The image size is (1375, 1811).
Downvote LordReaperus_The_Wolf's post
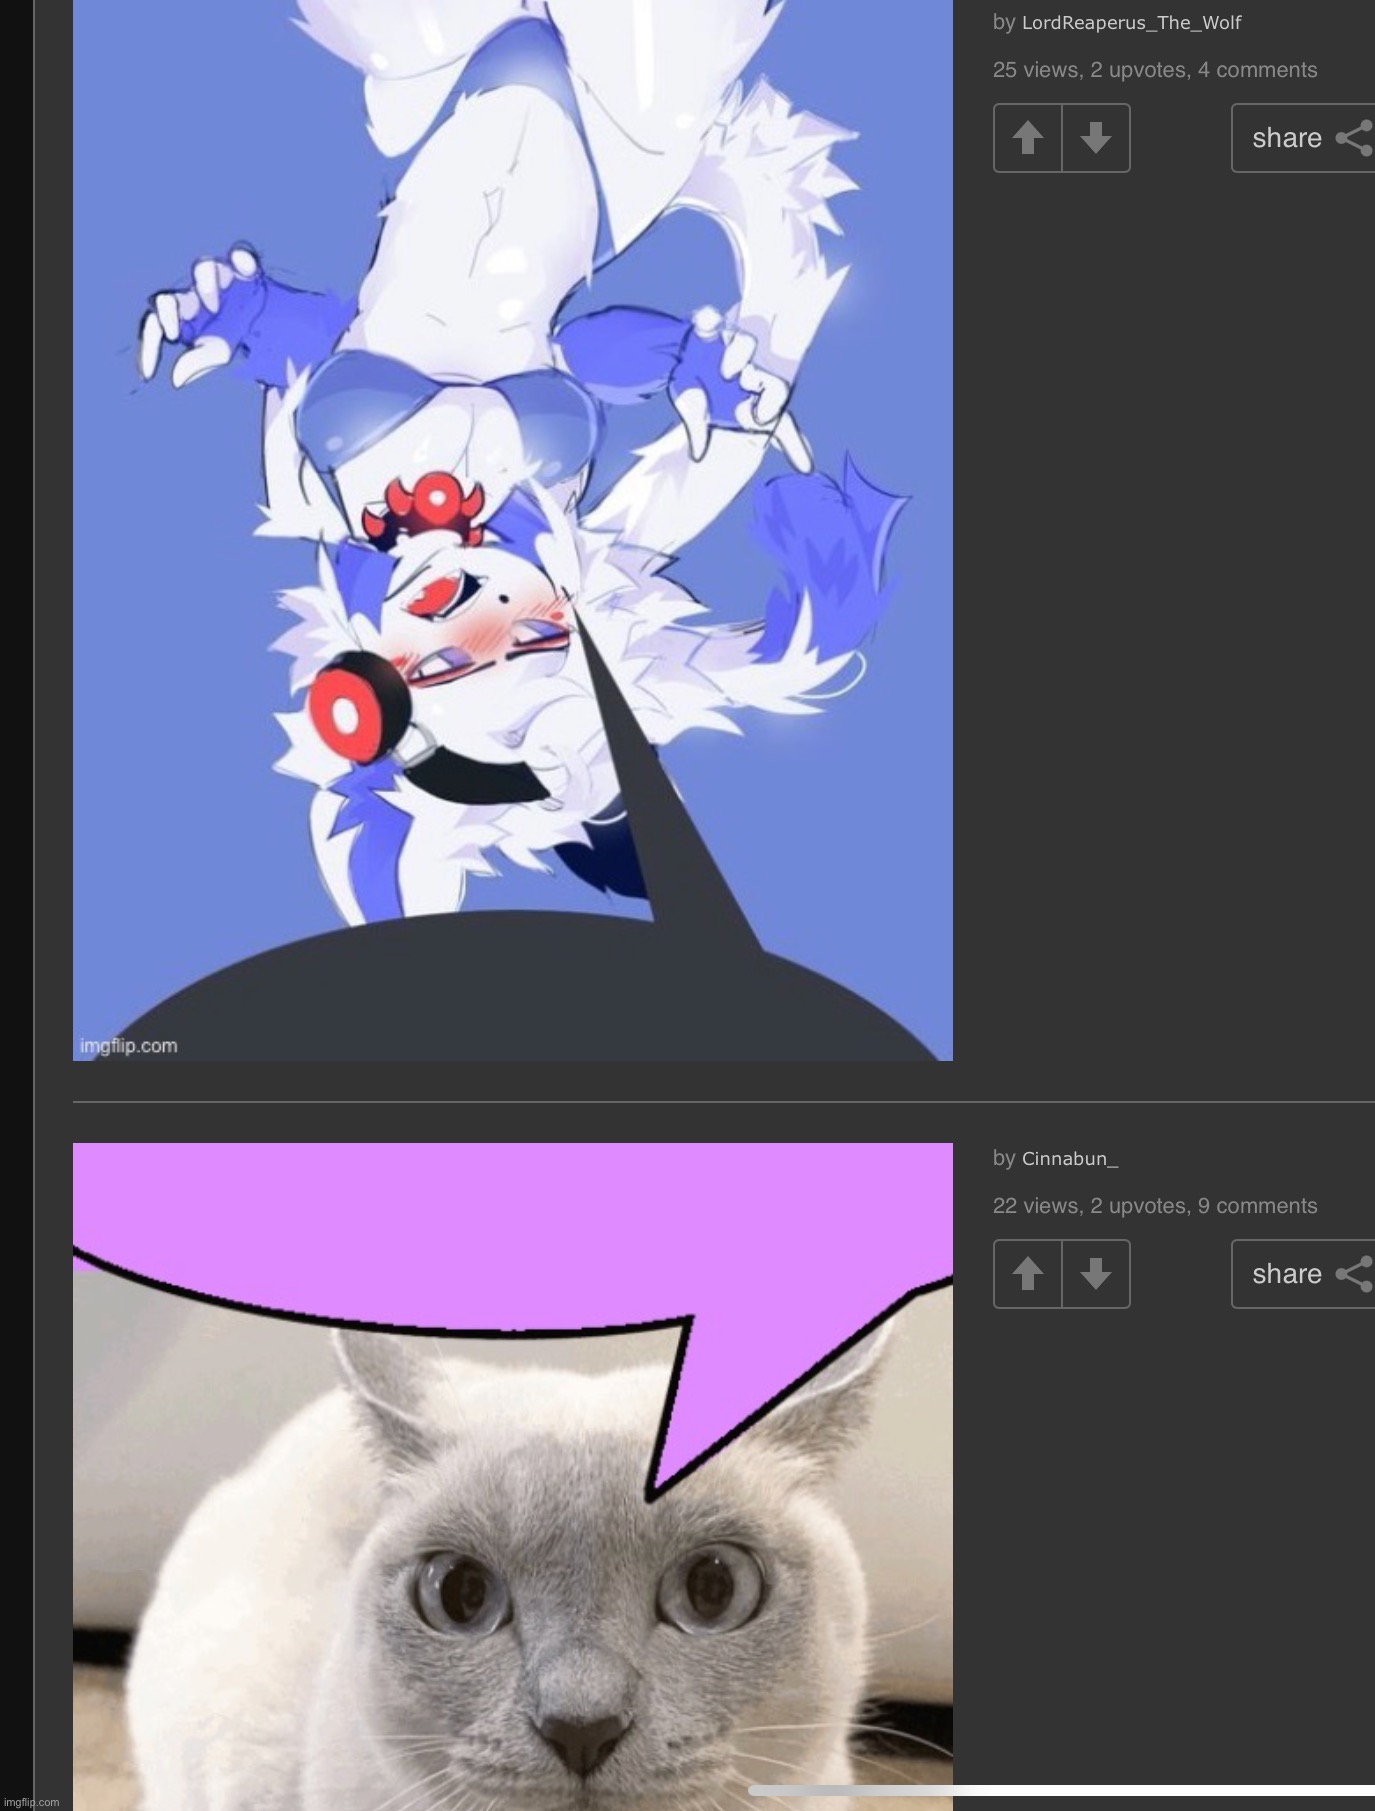tap(1096, 138)
